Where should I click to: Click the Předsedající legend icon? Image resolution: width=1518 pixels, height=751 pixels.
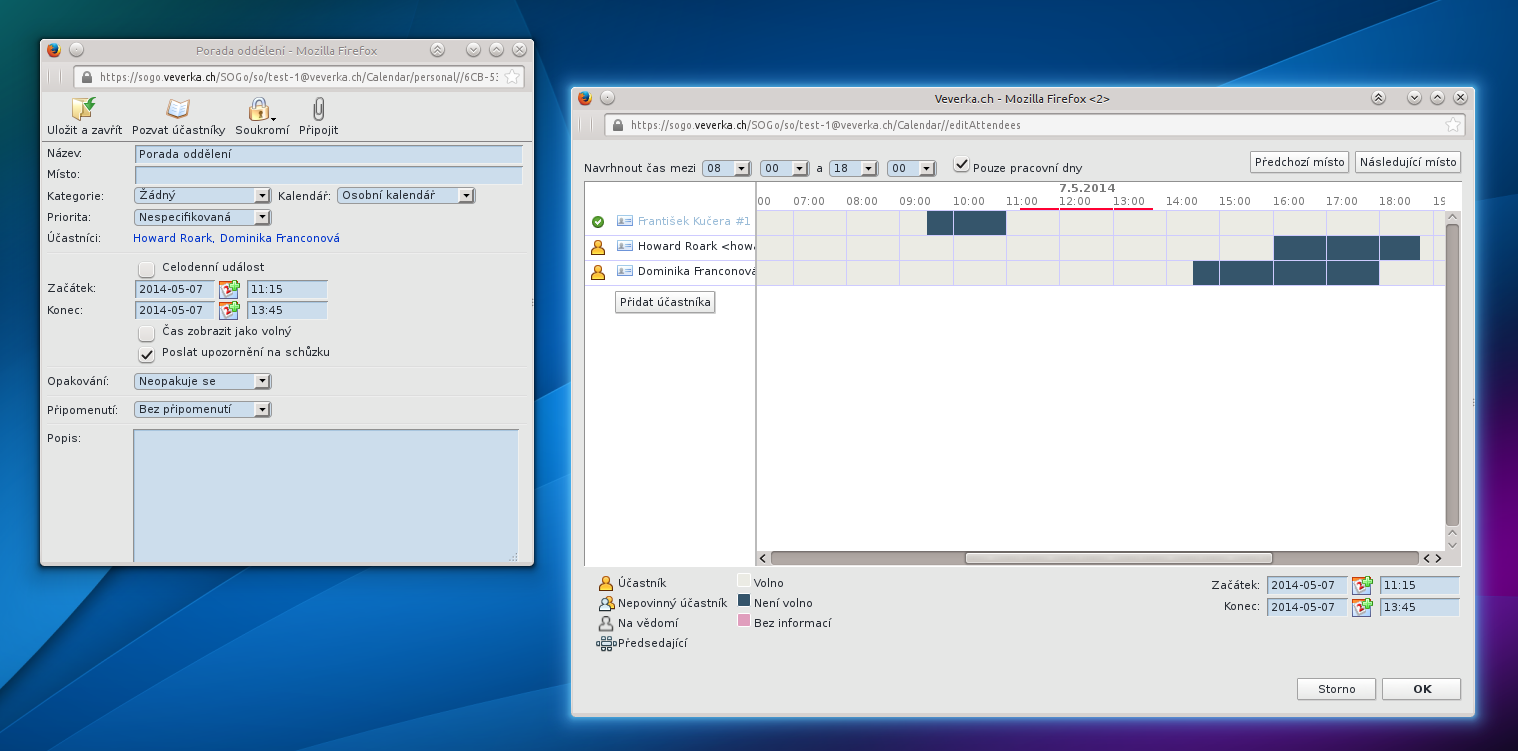pyautogui.click(x=606, y=643)
